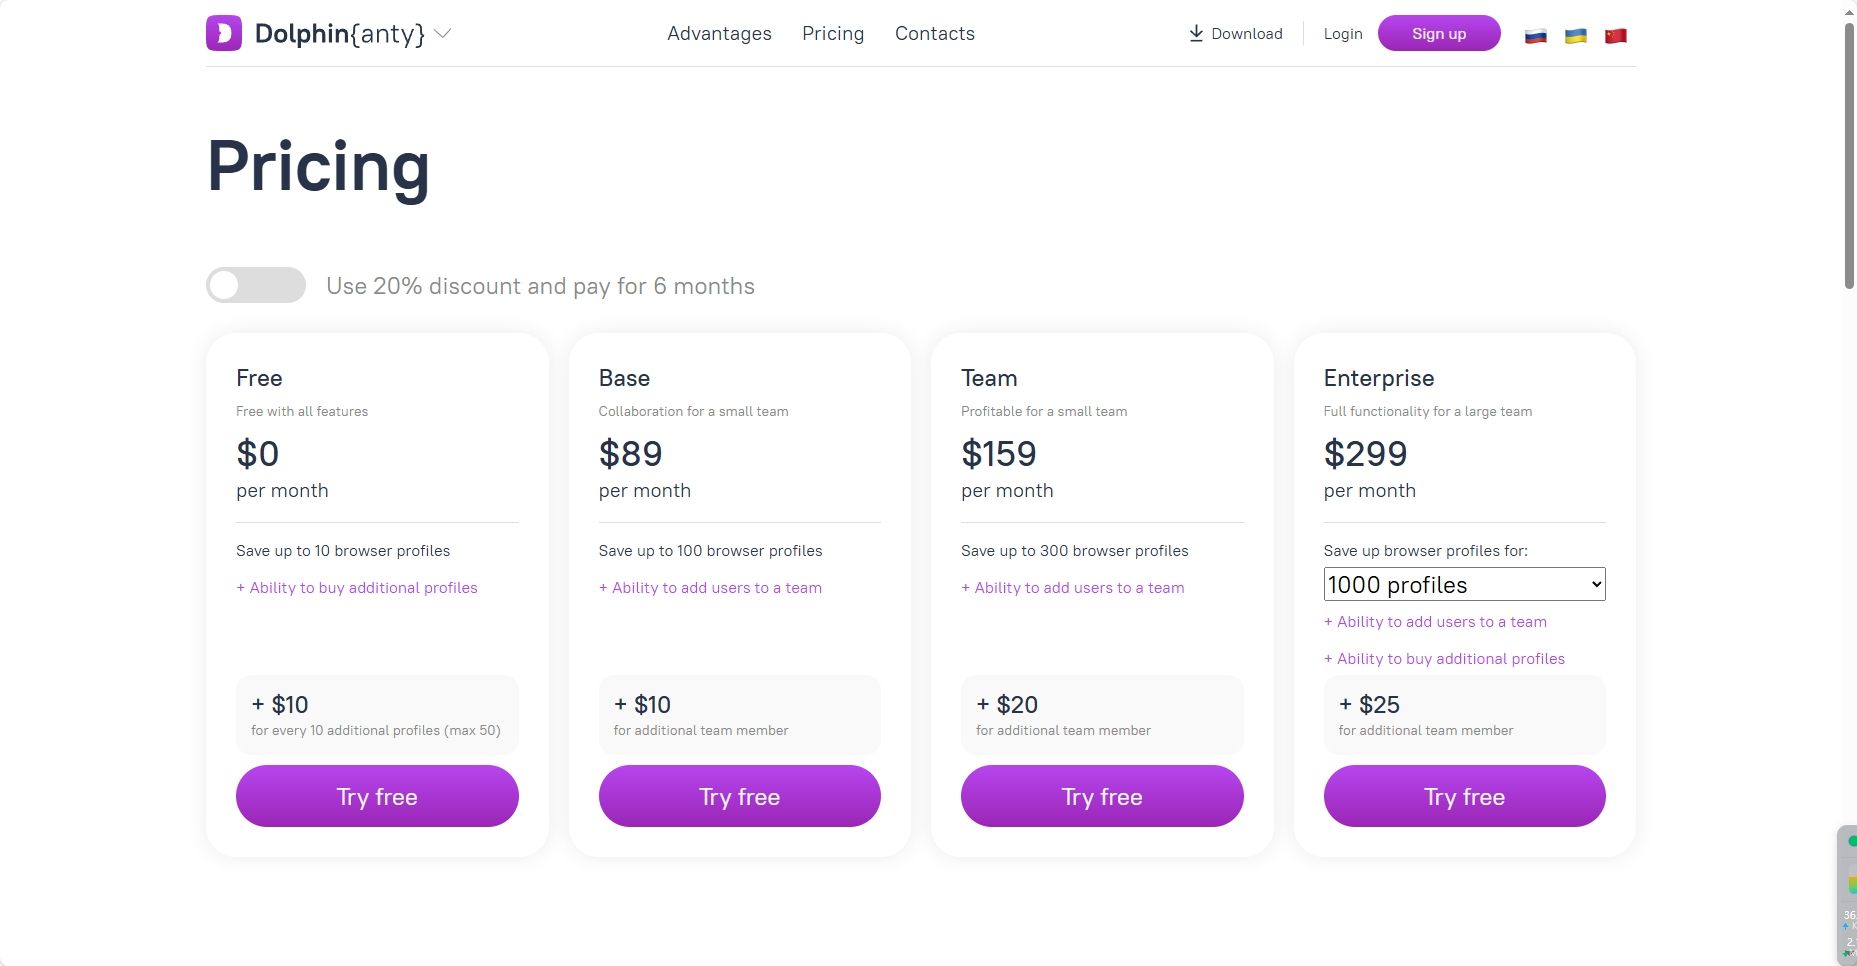Open the 1000 profiles dropdown
The image size is (1857, 966).
tap(1463, 584)
